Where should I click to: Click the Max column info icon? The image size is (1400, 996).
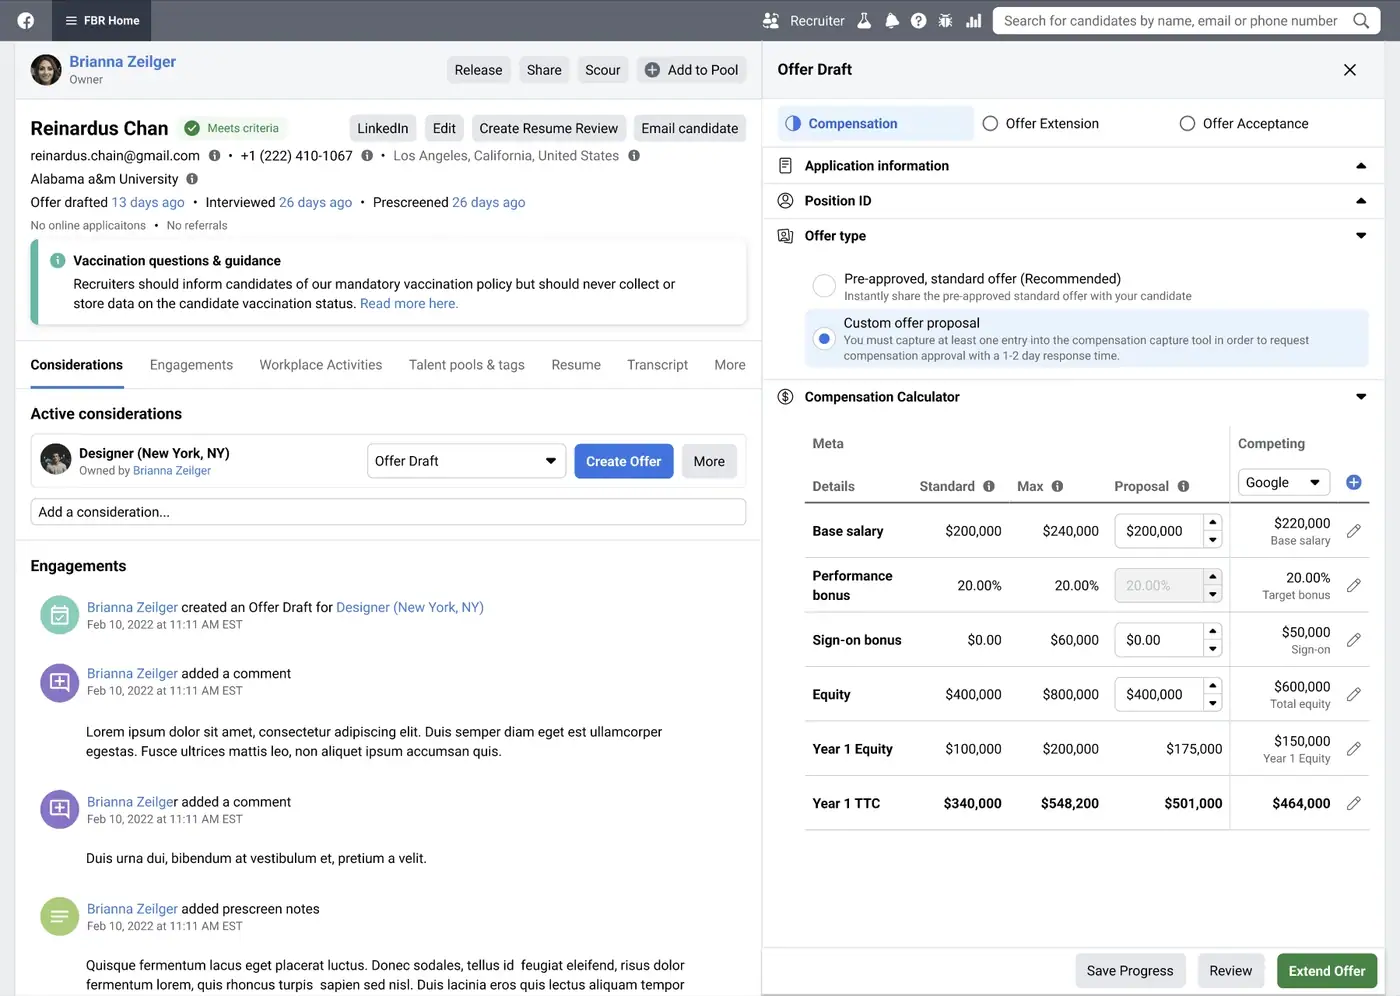click(x=1057, y=487)
